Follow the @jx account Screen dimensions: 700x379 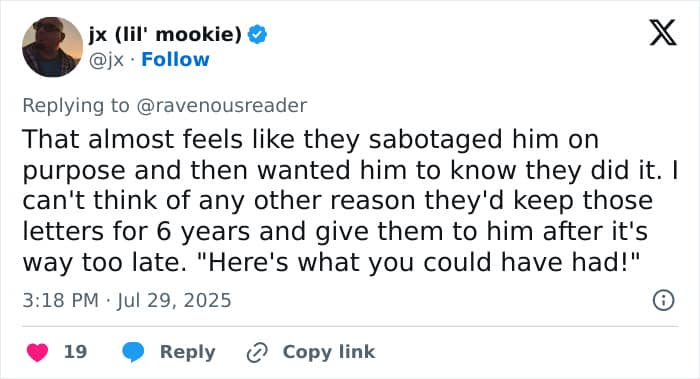[x=175, y=59]
